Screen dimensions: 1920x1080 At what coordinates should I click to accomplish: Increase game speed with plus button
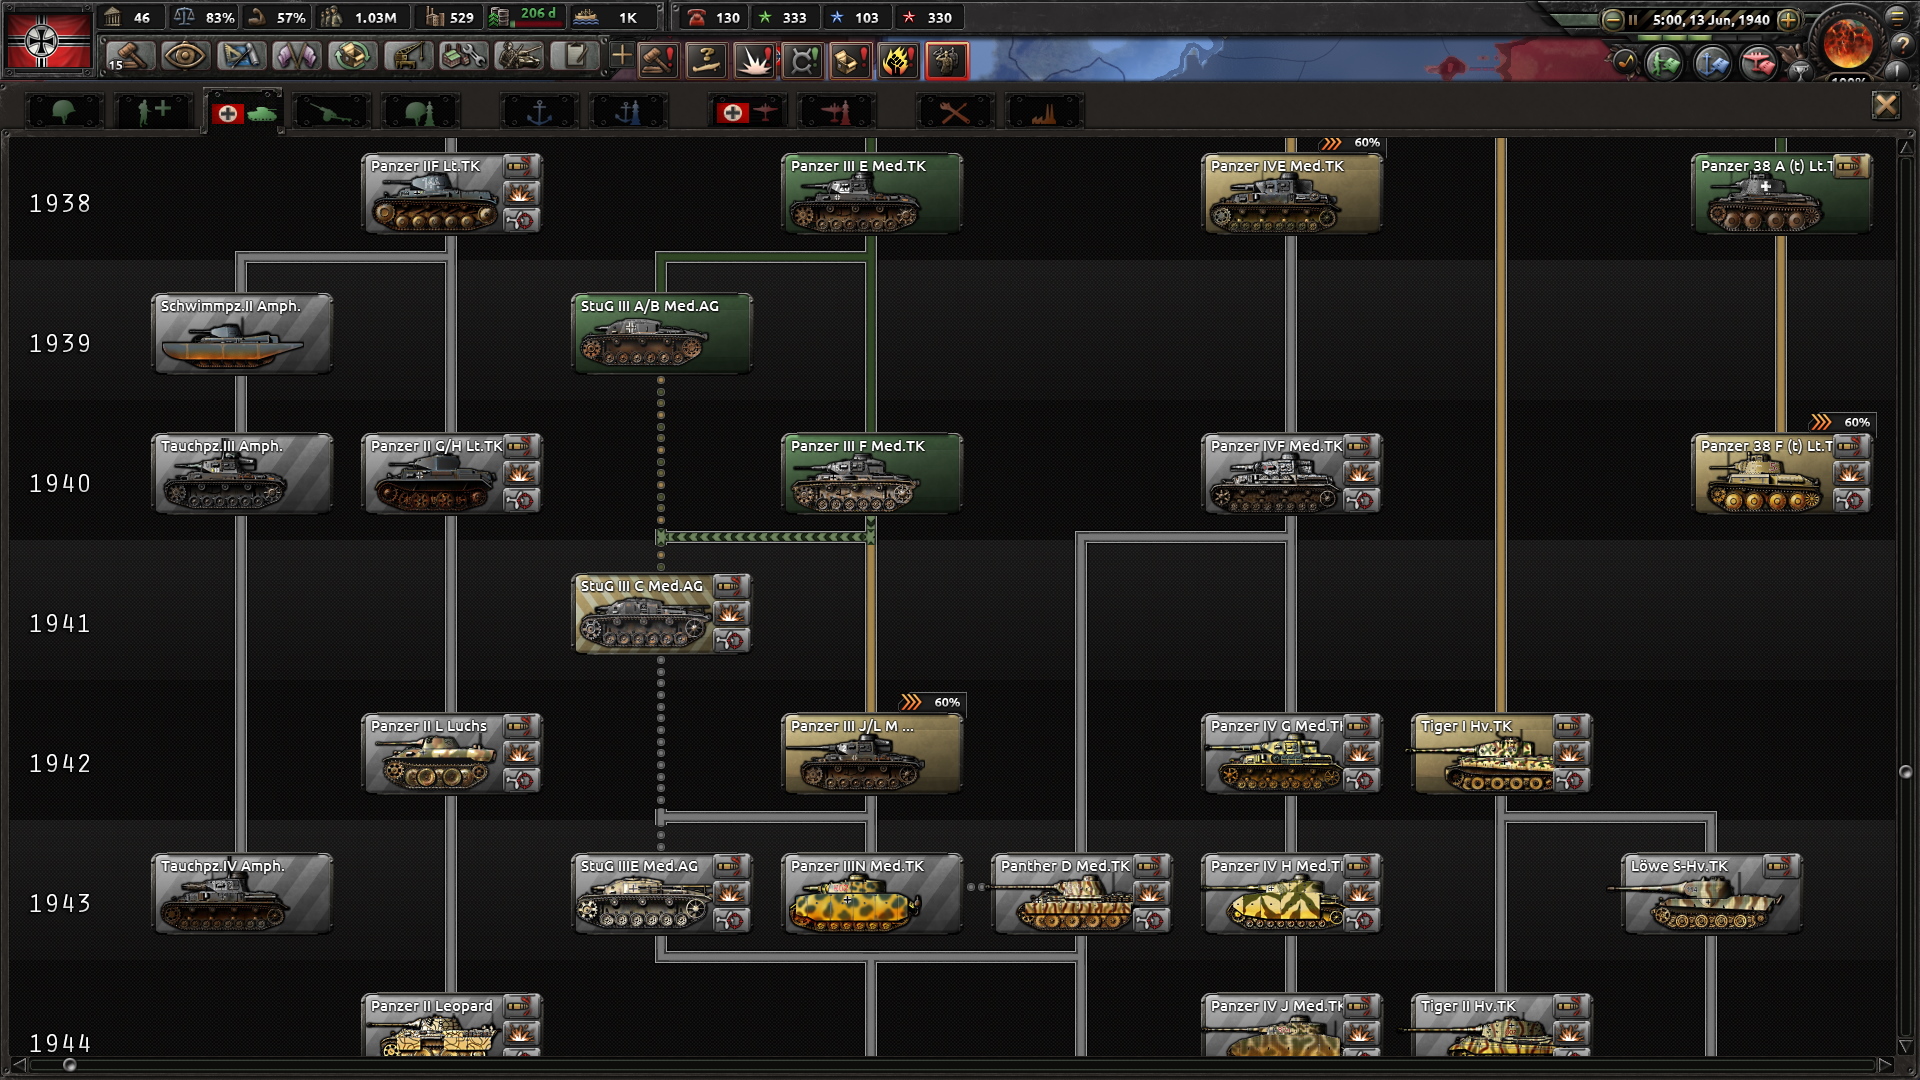pyautogui.click(x=1789, y=19)
